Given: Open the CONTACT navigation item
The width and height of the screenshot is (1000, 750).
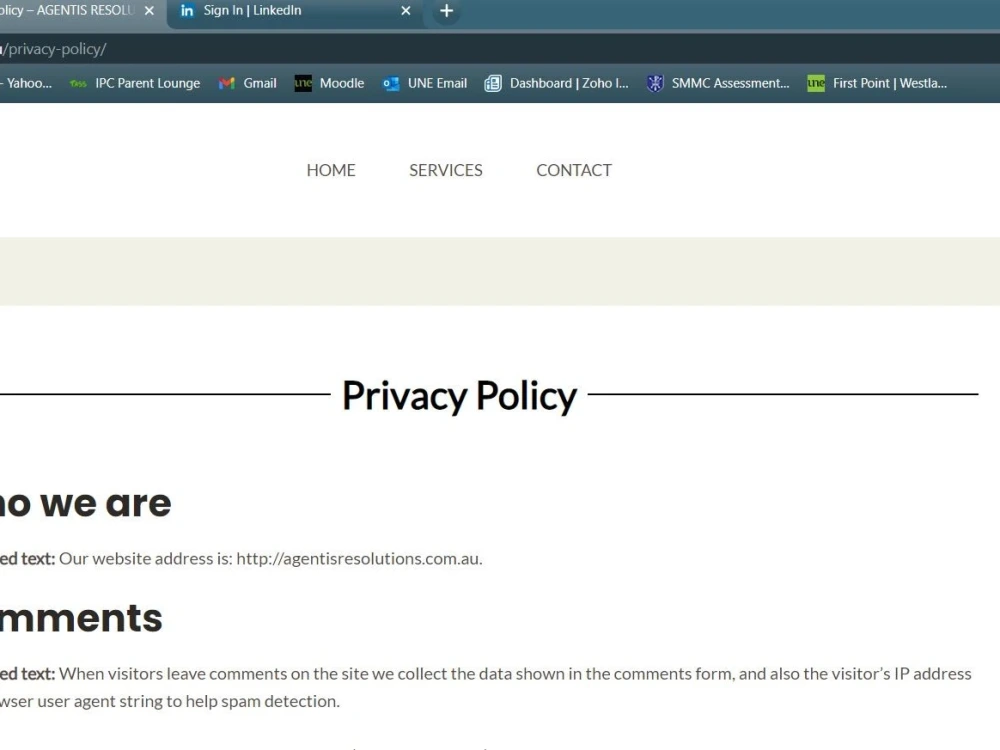Looking at the screenshot, I should (x=574, y=170).
